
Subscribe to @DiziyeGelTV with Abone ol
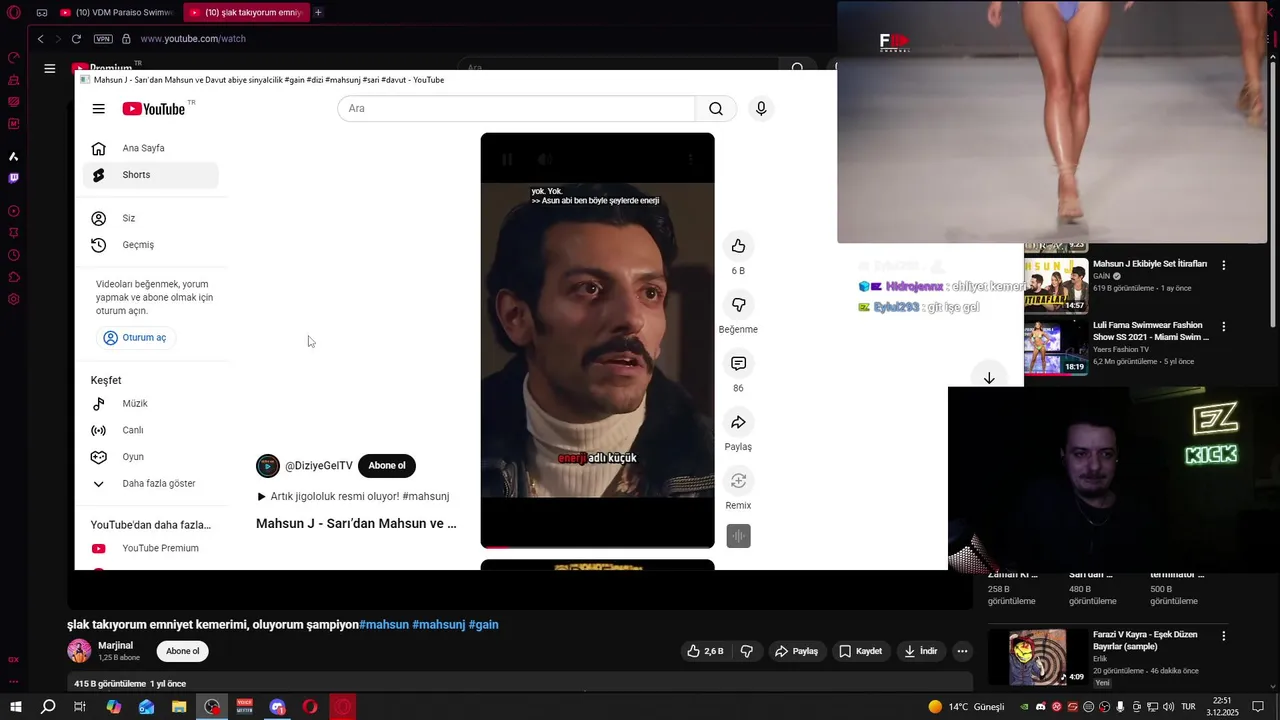click(387, 466)
